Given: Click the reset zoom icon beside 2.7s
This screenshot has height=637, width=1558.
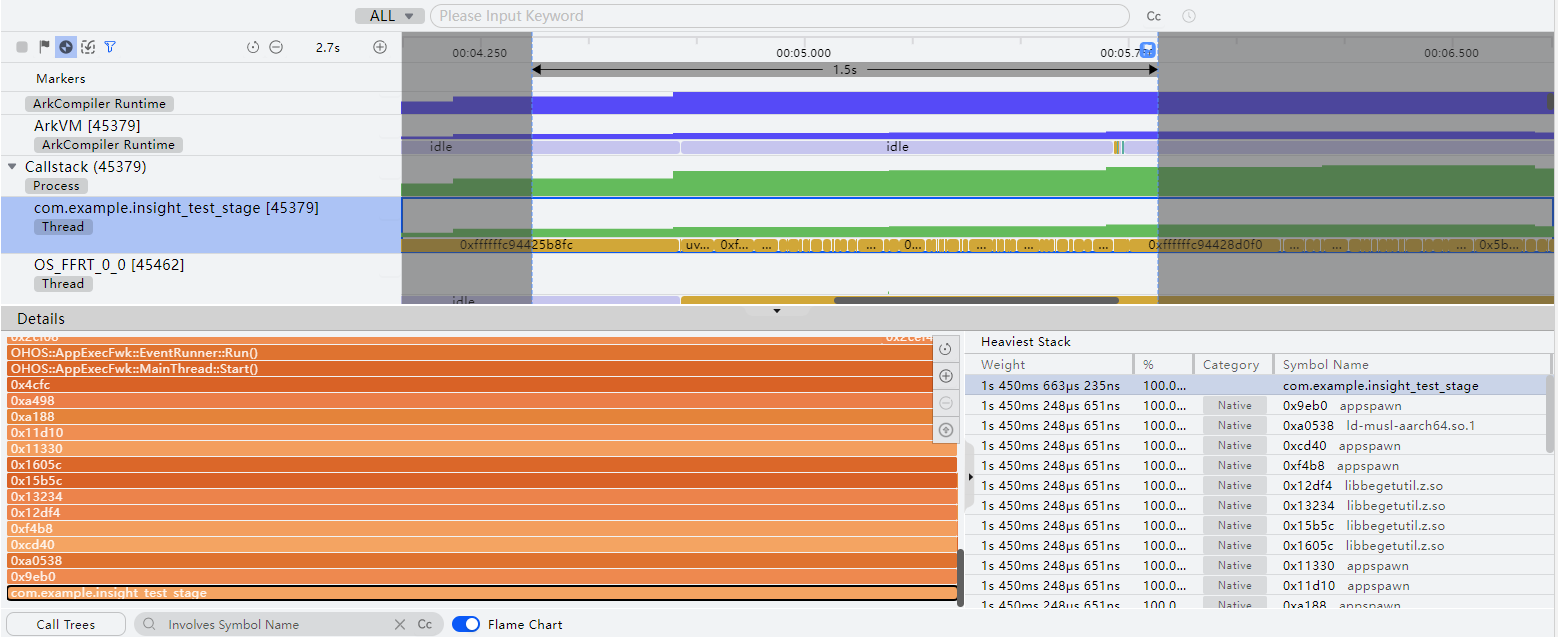Looking at the screenshot, I should click(x=253, y=47).
